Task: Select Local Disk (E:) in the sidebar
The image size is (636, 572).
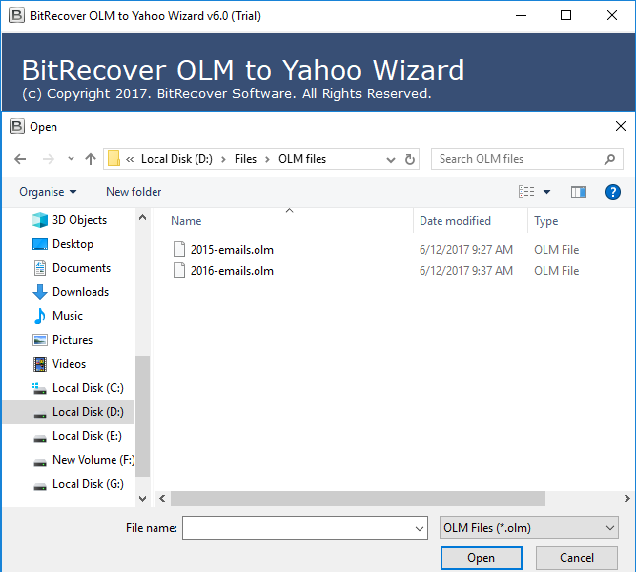Action: (x=87, y=436)
